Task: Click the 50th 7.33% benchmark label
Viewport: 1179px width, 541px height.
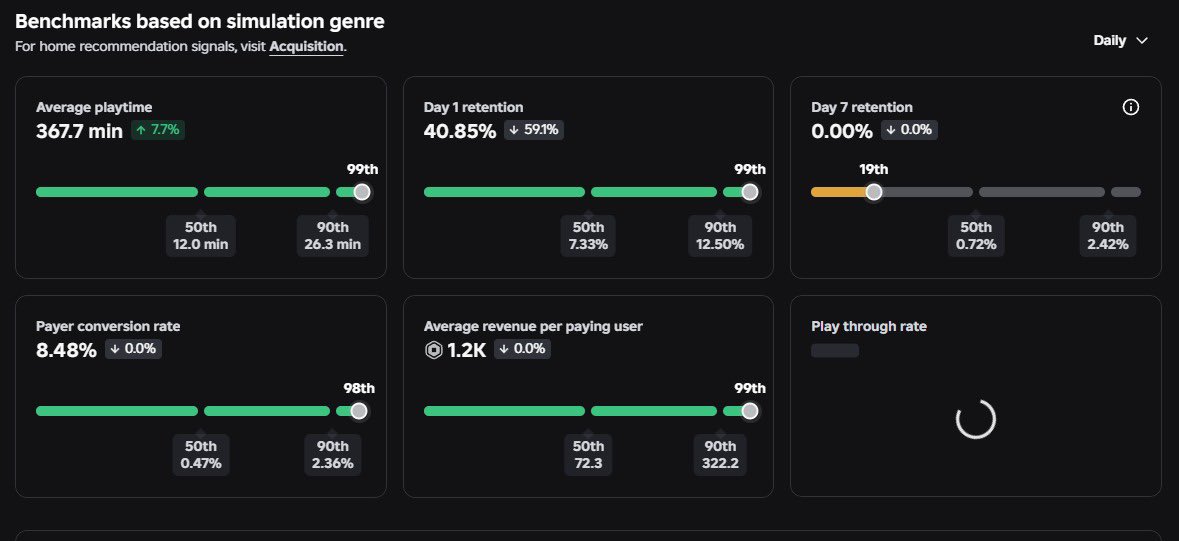Action: point(588,236)
